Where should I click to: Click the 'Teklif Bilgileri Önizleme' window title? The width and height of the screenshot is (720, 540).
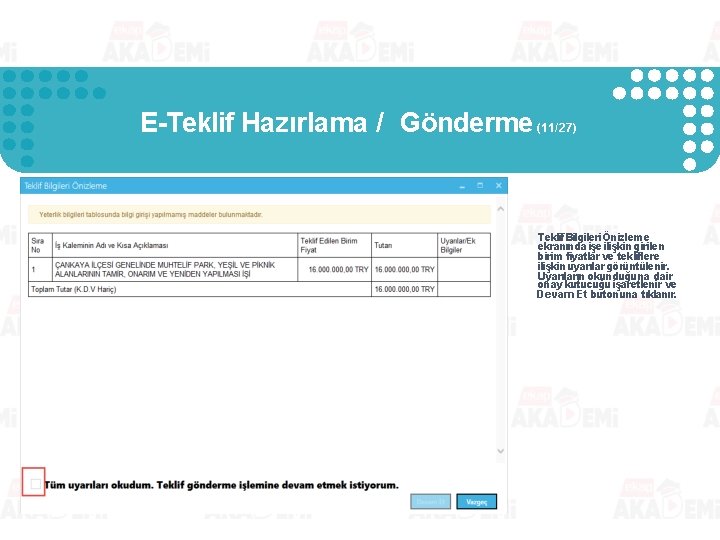[66, 186]
